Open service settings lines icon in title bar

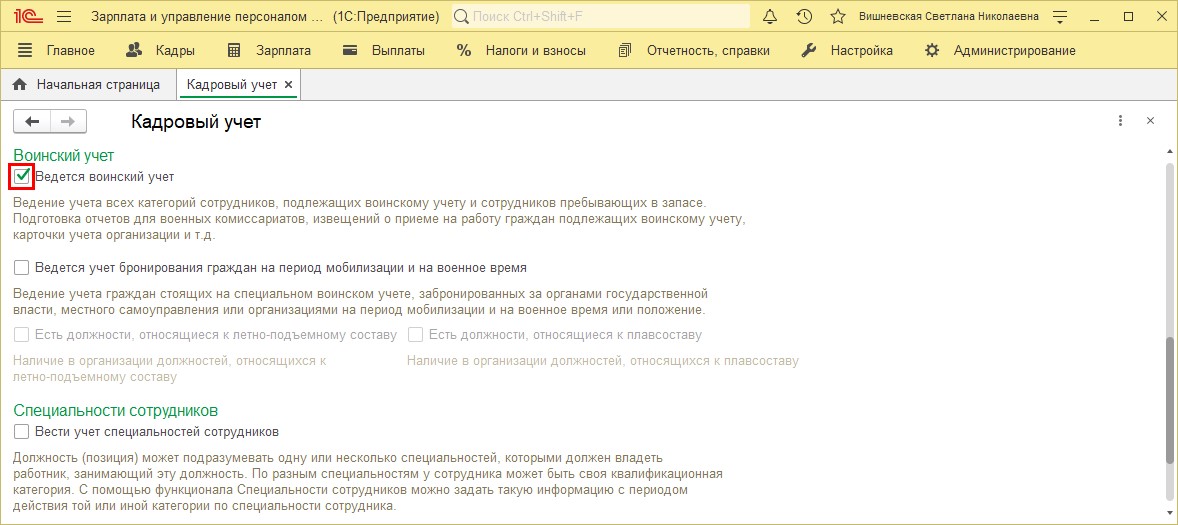pyautogui.click(x=1060, y=17)
